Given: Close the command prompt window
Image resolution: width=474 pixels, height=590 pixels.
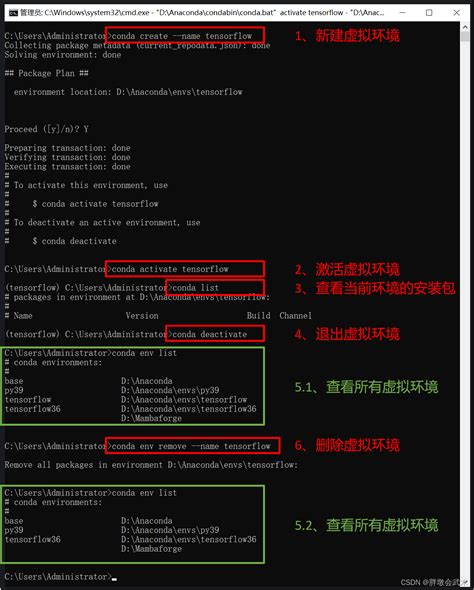Looking at the screenshot, I should [456, 12].
